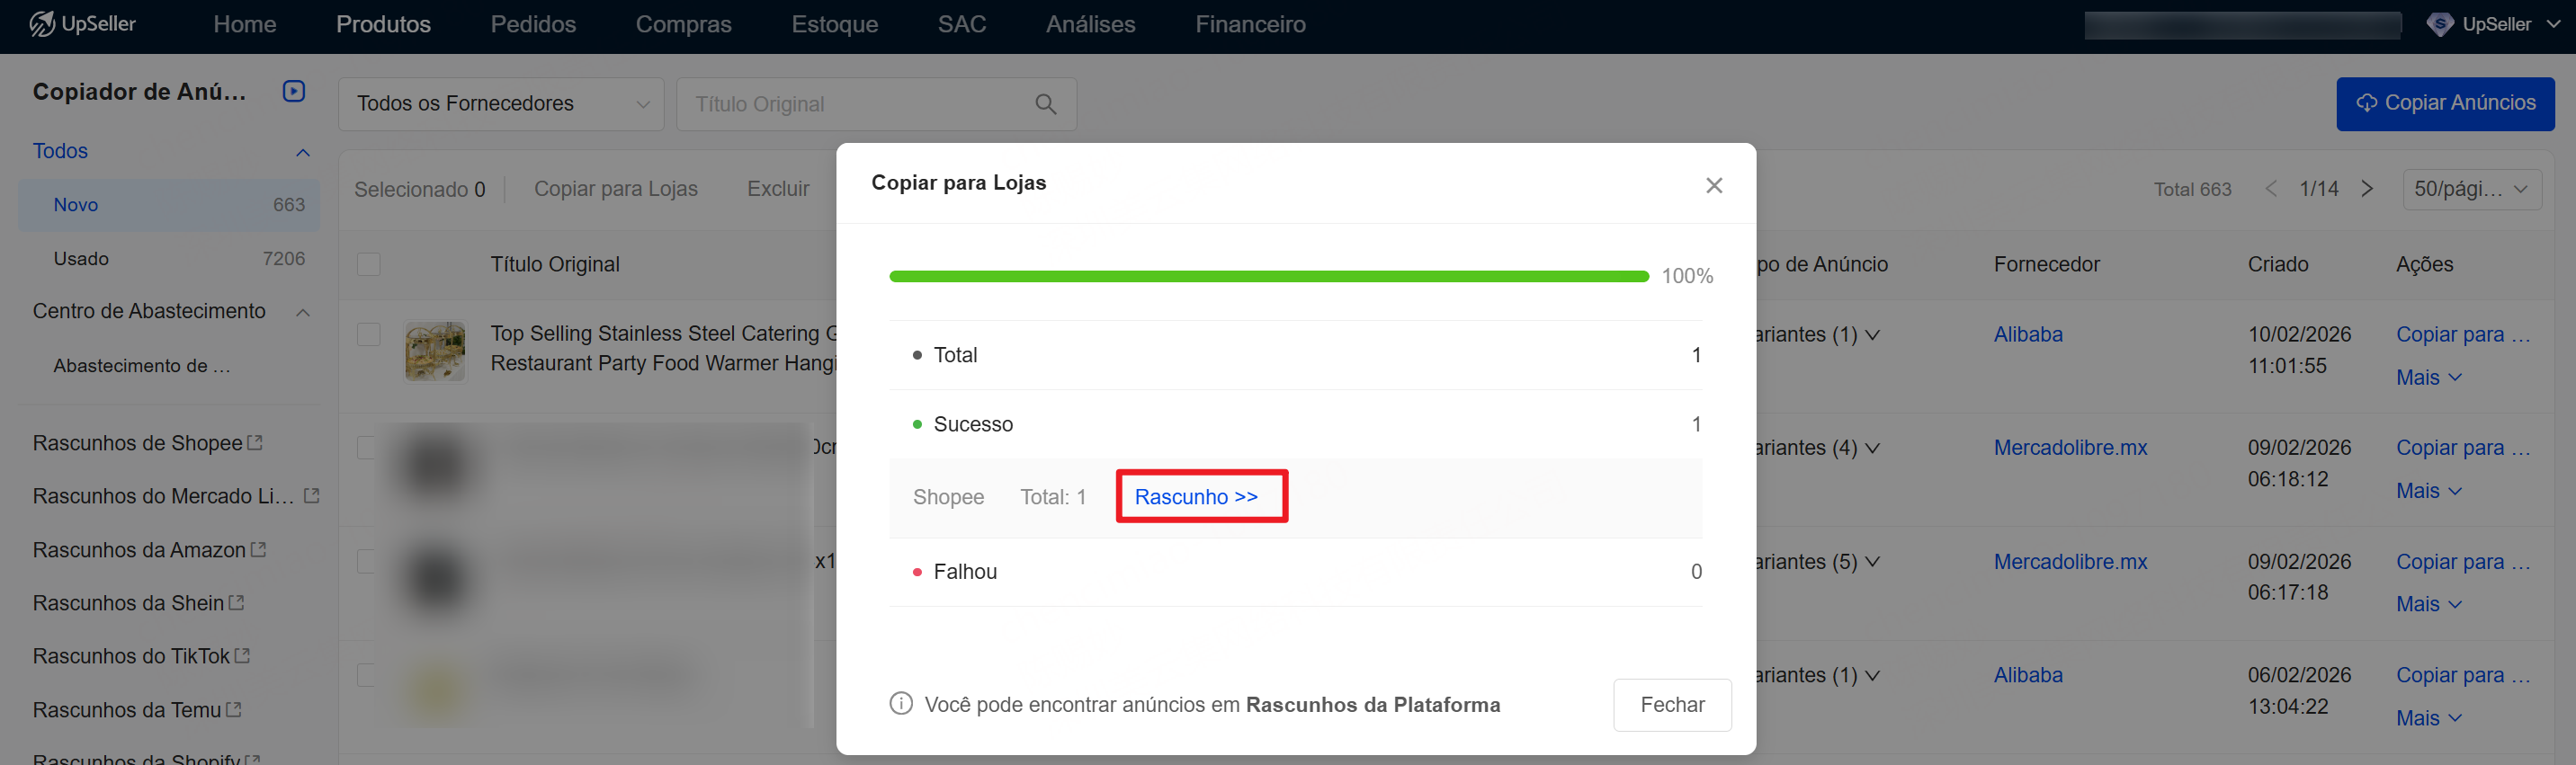The image size is (2576, 765).
Task: Open the Estoque menu
Action: [x=834, y=24]
